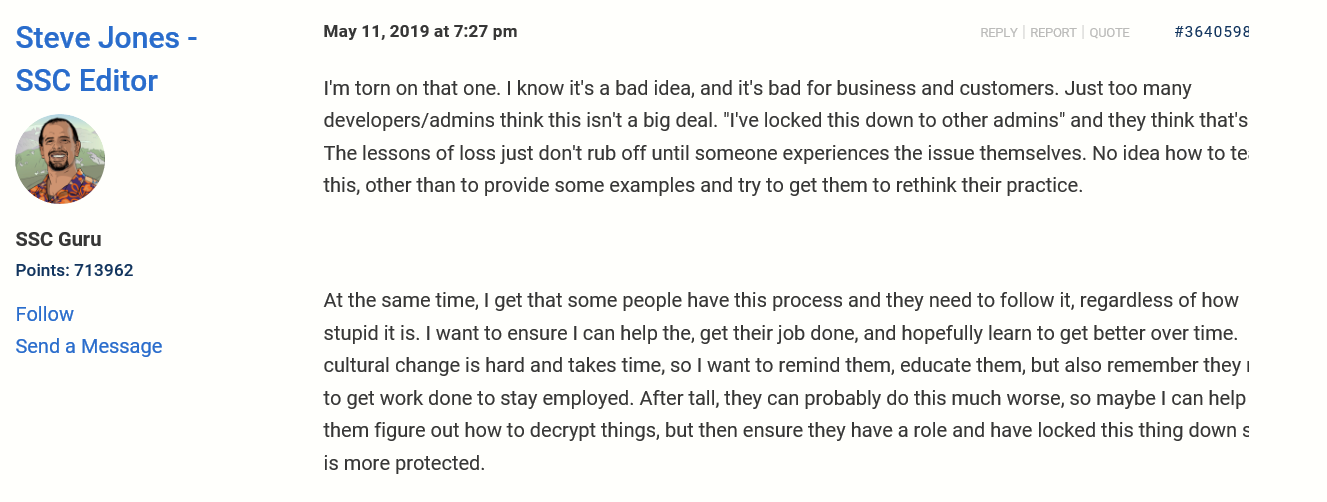Click the line starting "this, other than to provide"
This screenshot has width=1327, height=502.
pyautogui.click(x=703, y=185)
